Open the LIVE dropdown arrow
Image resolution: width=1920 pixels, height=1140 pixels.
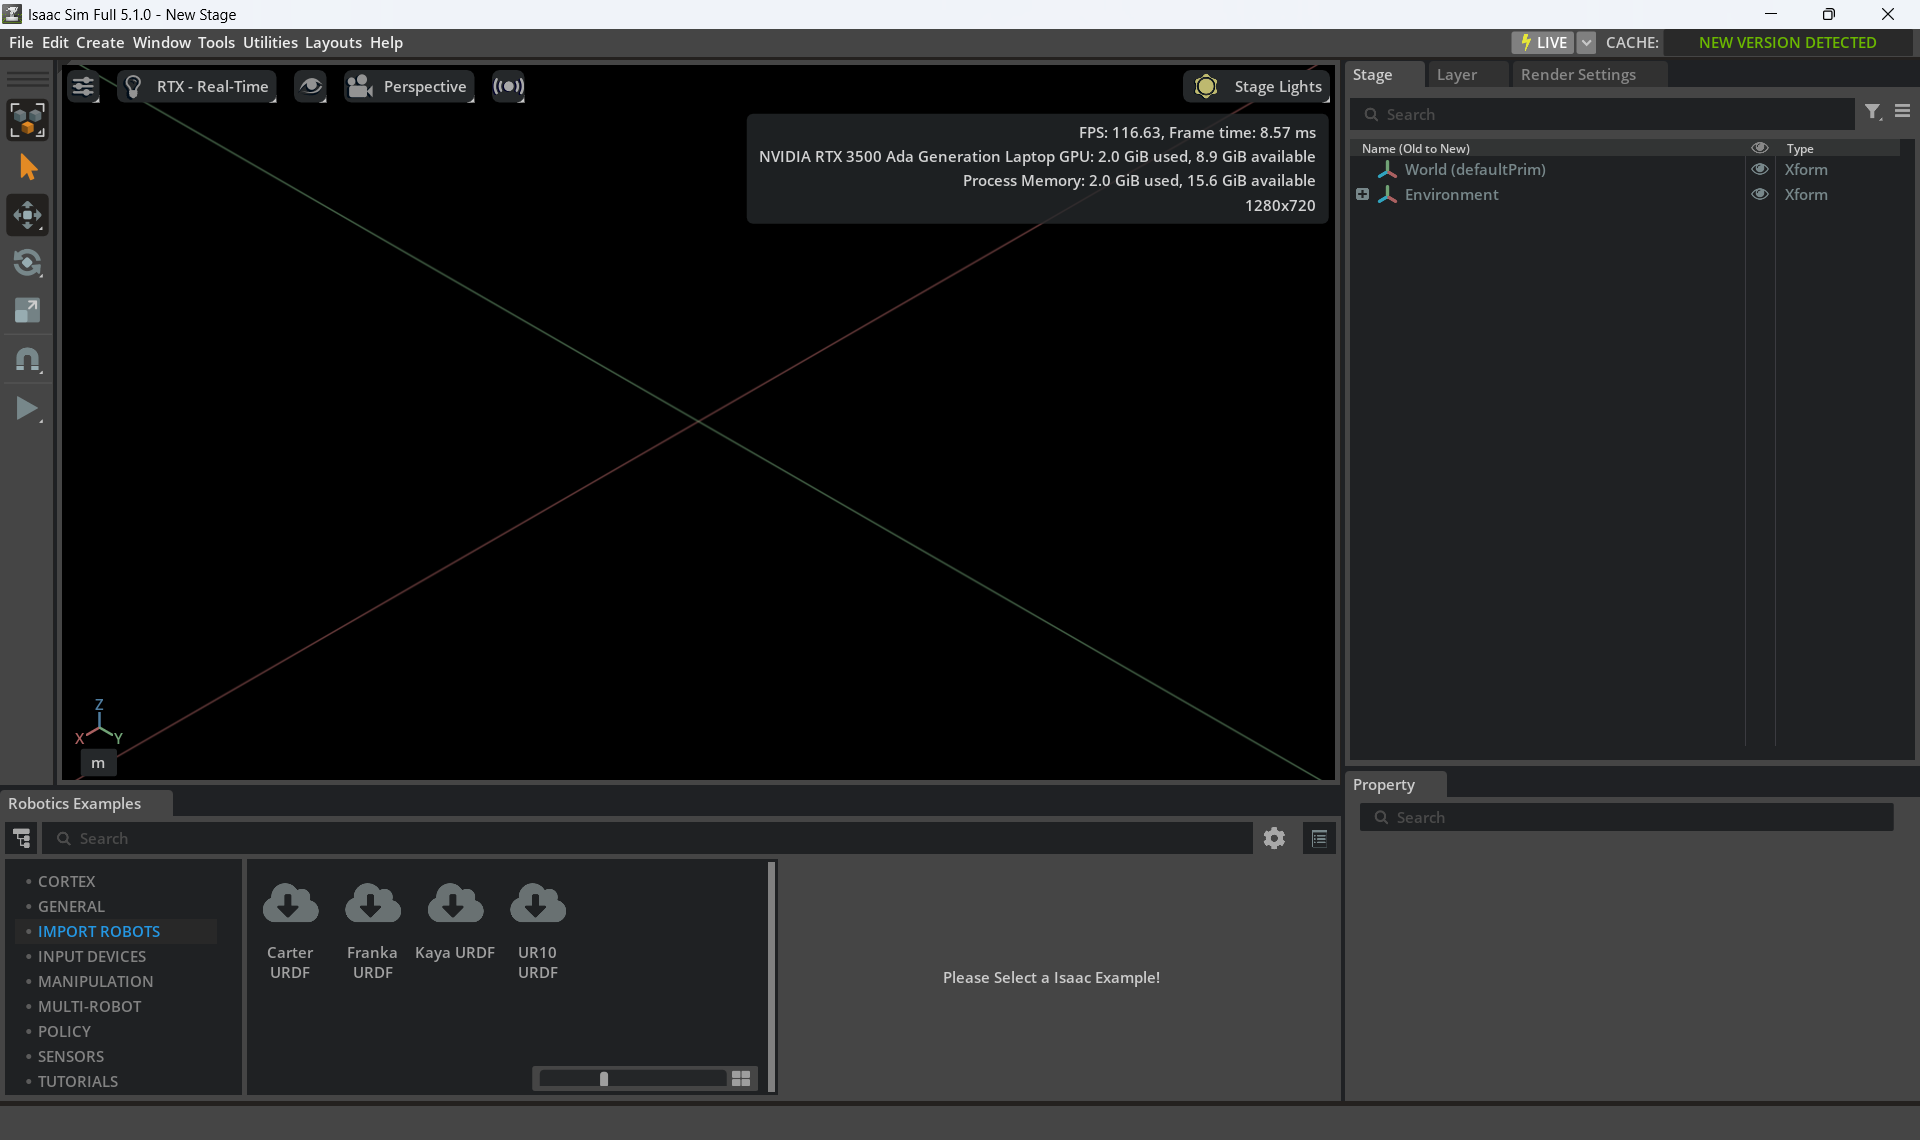(x=1587, y=42)
